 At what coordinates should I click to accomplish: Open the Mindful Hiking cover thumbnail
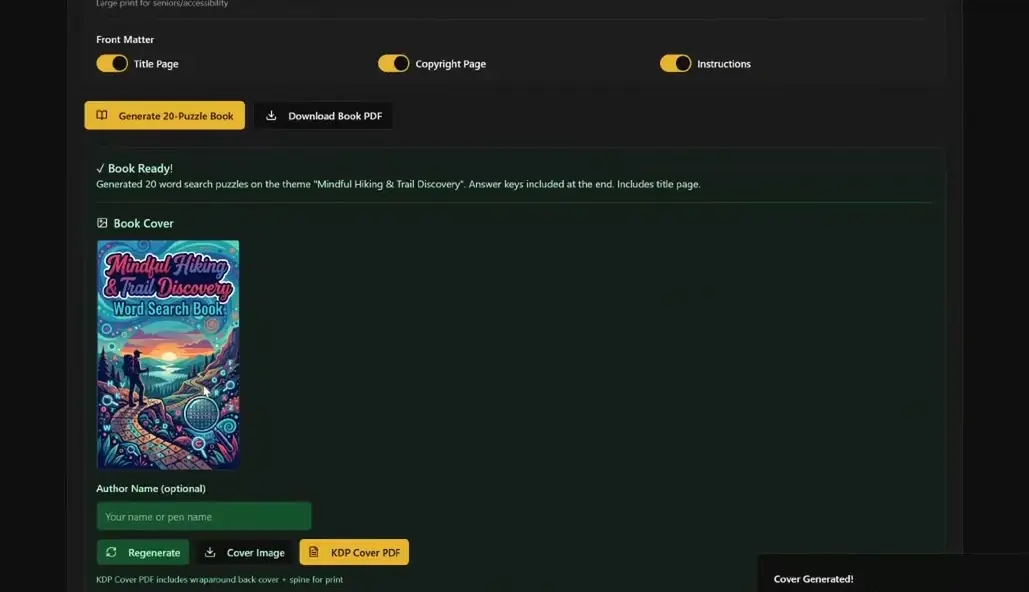pyautogui.click(x=168, y=354)
